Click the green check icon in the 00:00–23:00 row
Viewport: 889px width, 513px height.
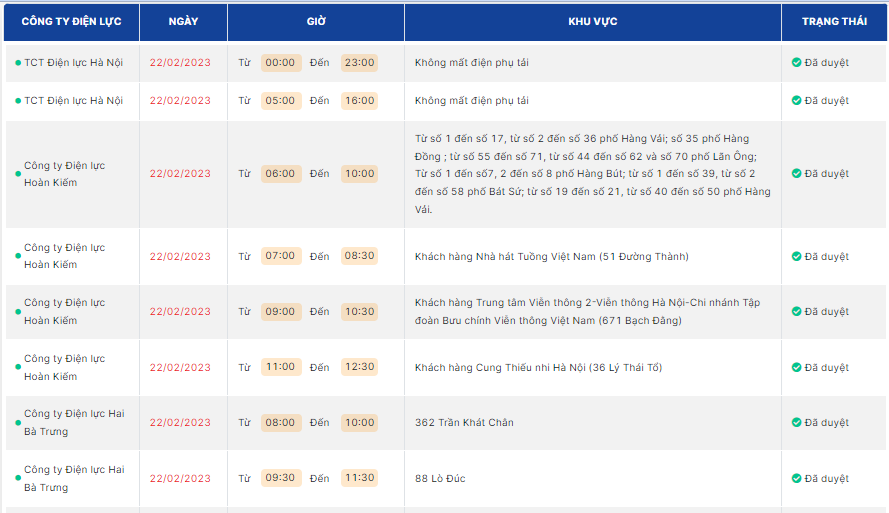796,62
